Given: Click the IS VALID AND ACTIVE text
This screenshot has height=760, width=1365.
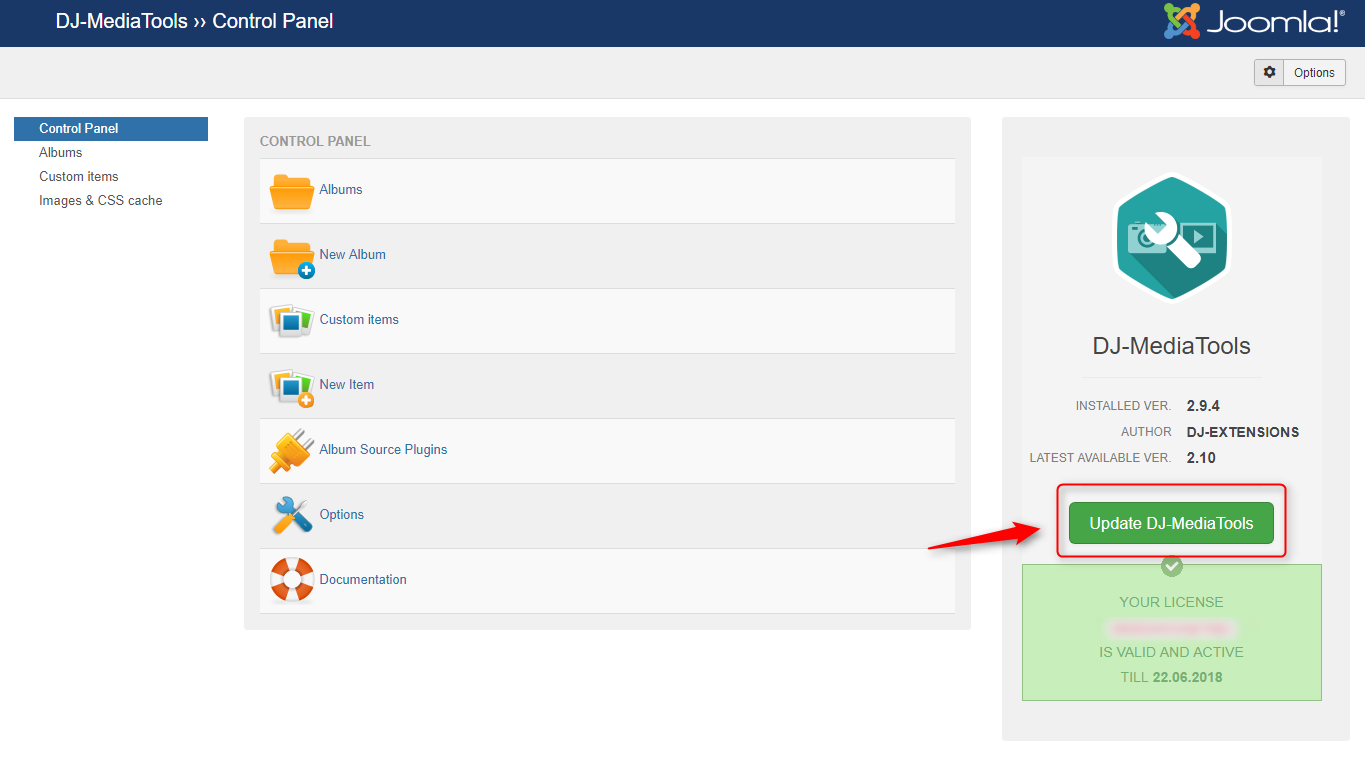Looking at the screenshot, I should point(1172,652).
